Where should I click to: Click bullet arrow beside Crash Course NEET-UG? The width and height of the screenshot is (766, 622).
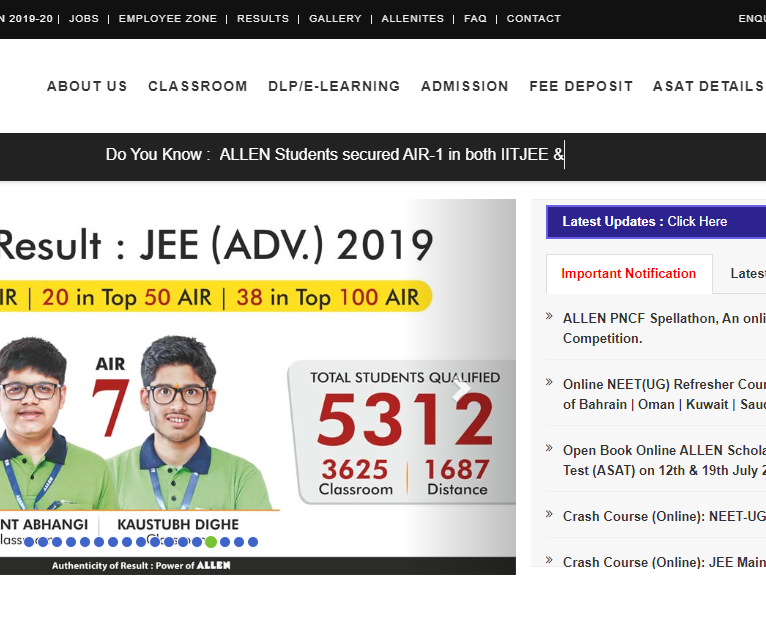(549, 514)
